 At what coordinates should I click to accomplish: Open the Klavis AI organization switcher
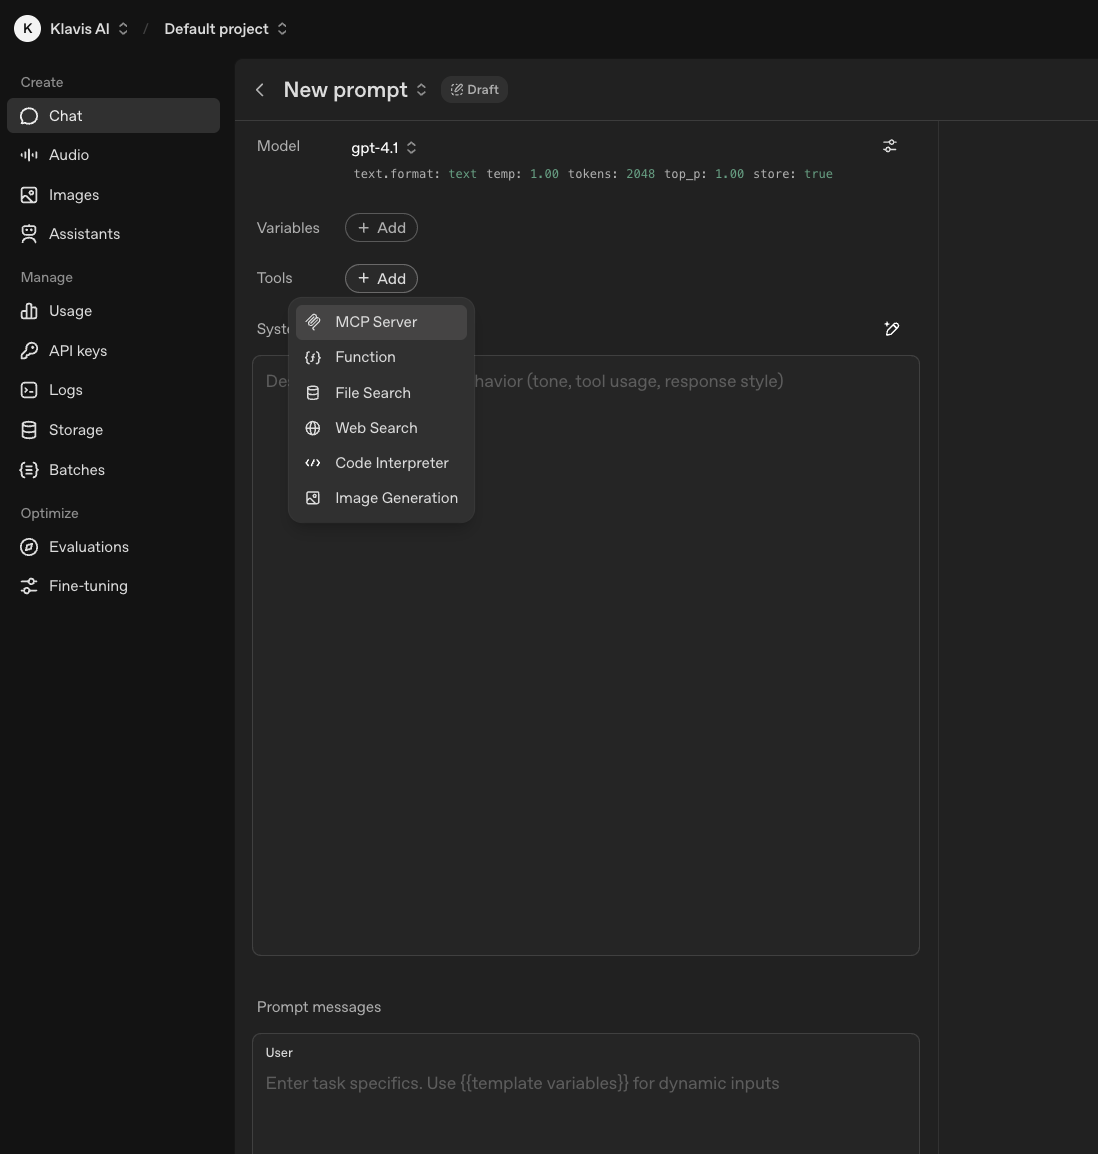[x=89, y=29]
